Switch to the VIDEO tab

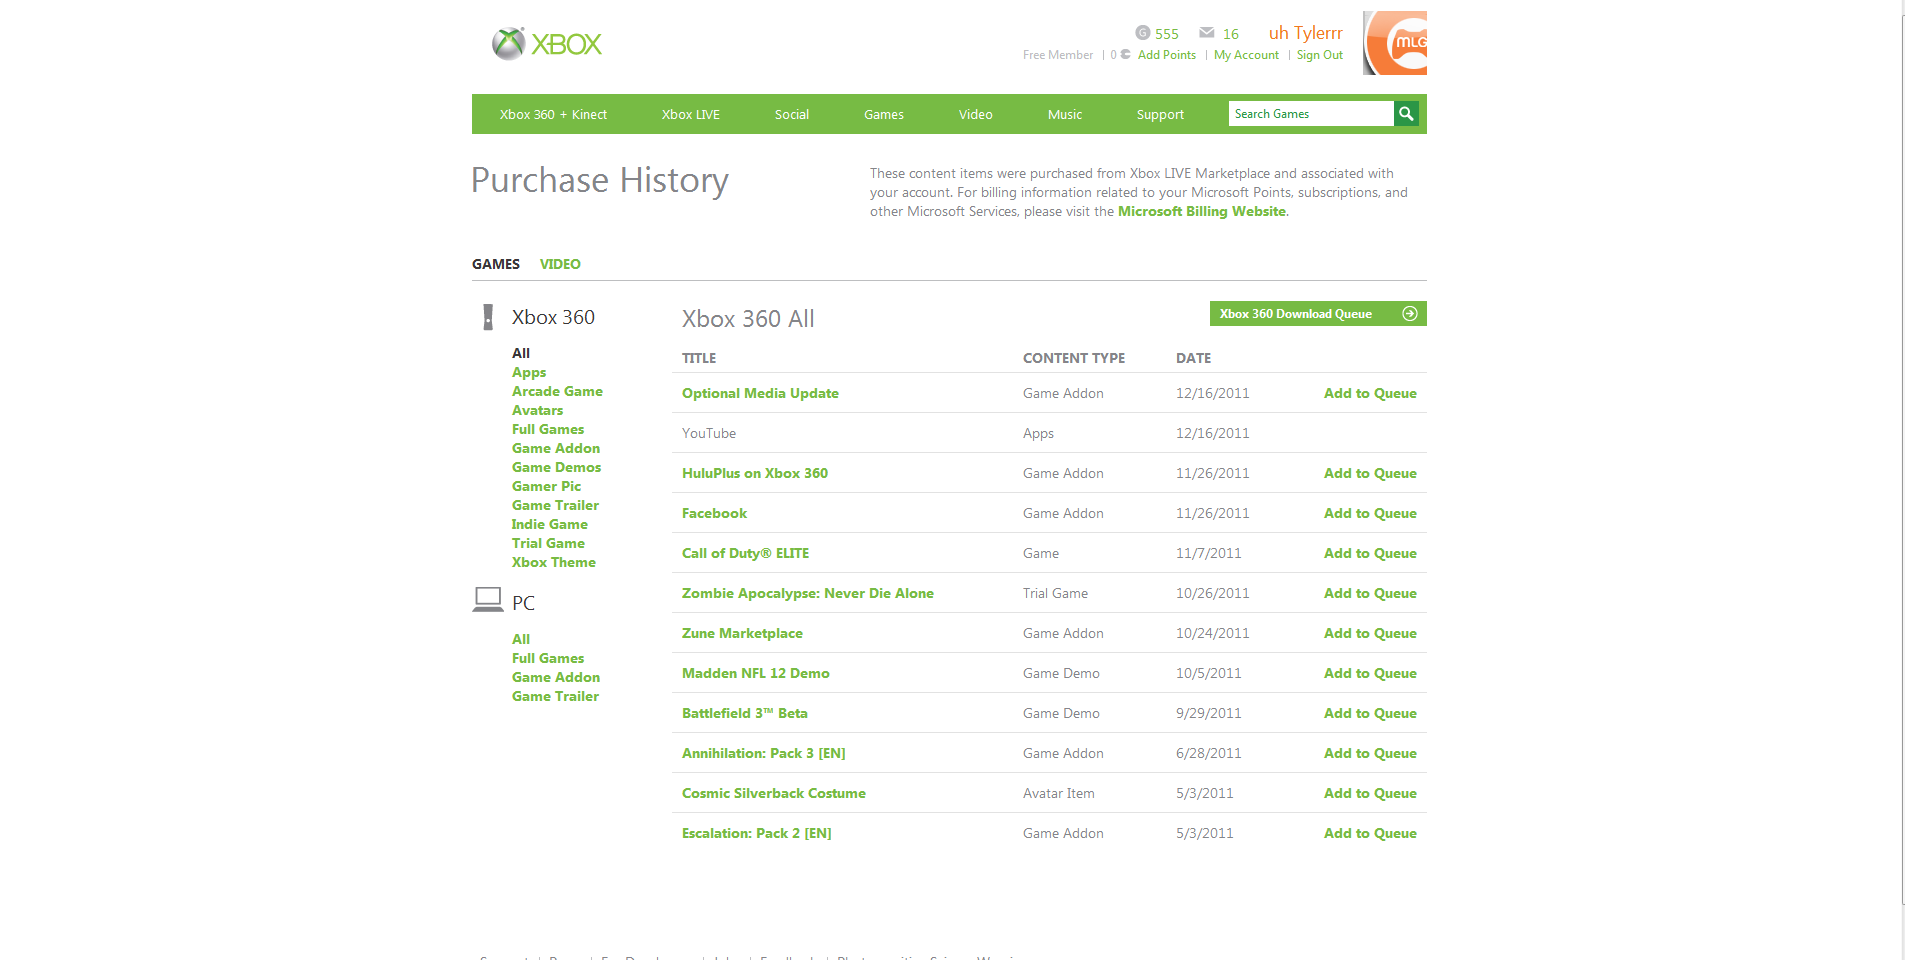point(560,264)
